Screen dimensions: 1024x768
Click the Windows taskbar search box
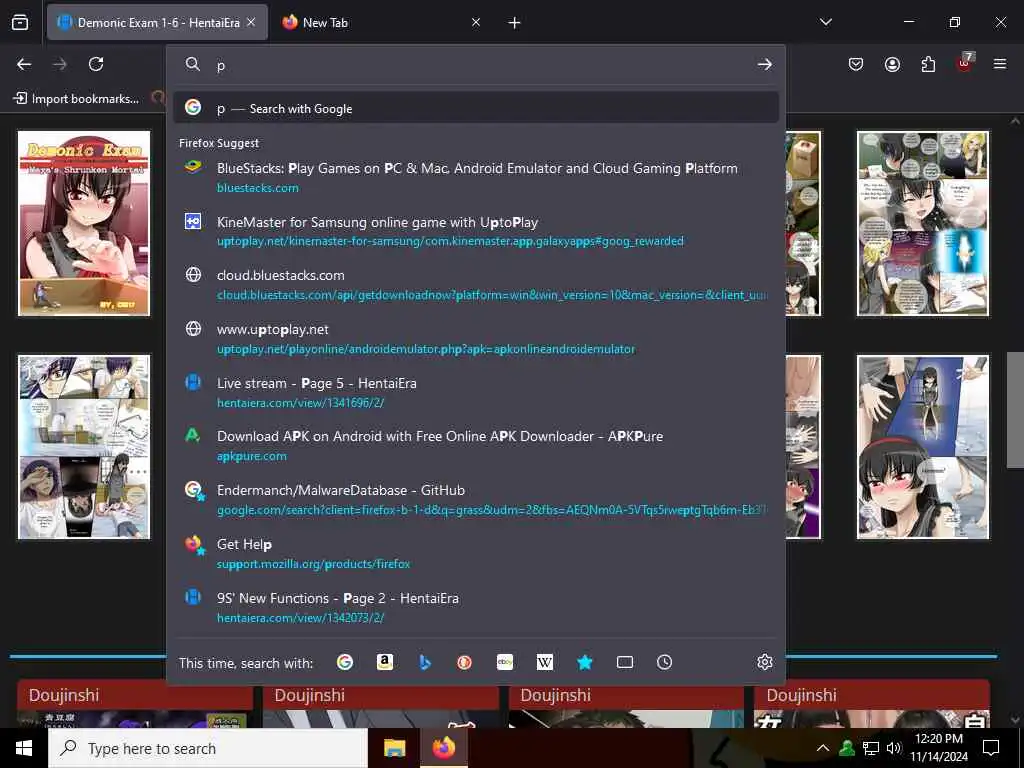point(208,748)
